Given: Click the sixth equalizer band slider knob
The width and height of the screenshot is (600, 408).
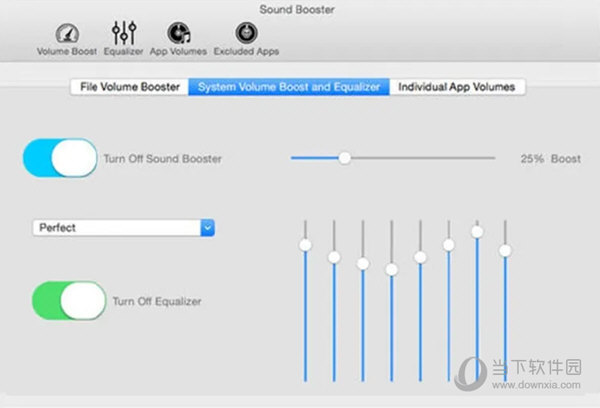Looking at the screenshot, I should [x=448, y=245].
